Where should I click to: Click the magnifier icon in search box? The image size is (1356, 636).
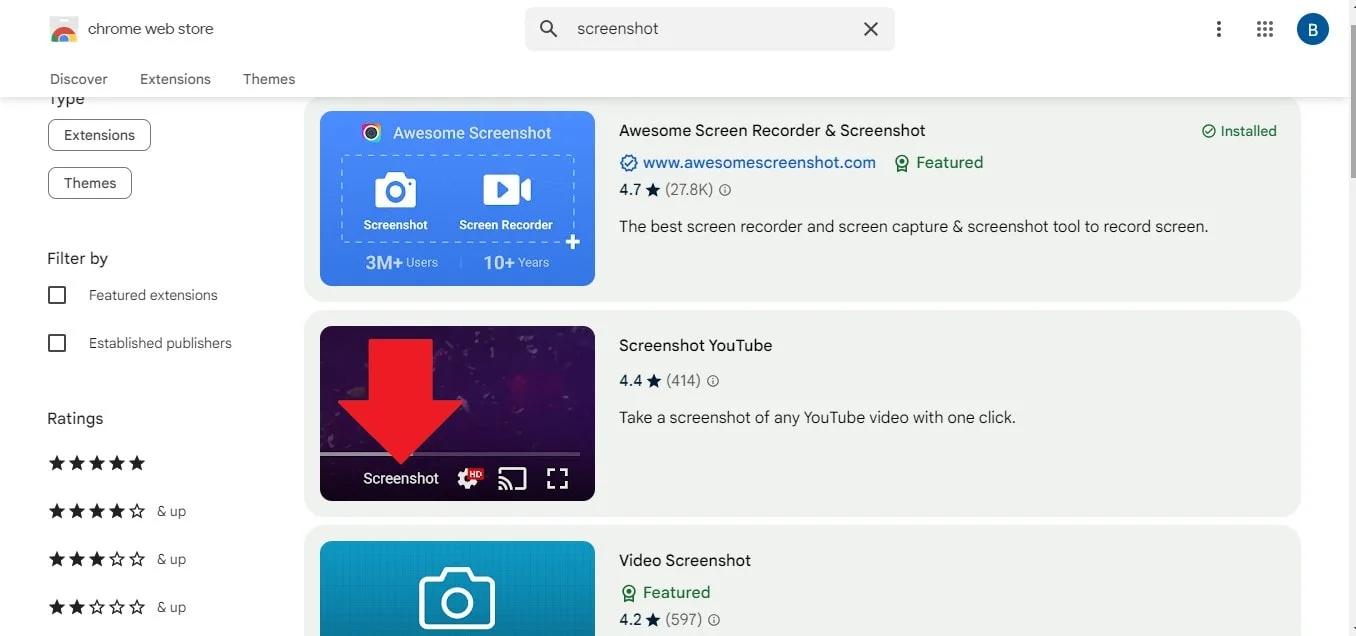click(548, 29)
